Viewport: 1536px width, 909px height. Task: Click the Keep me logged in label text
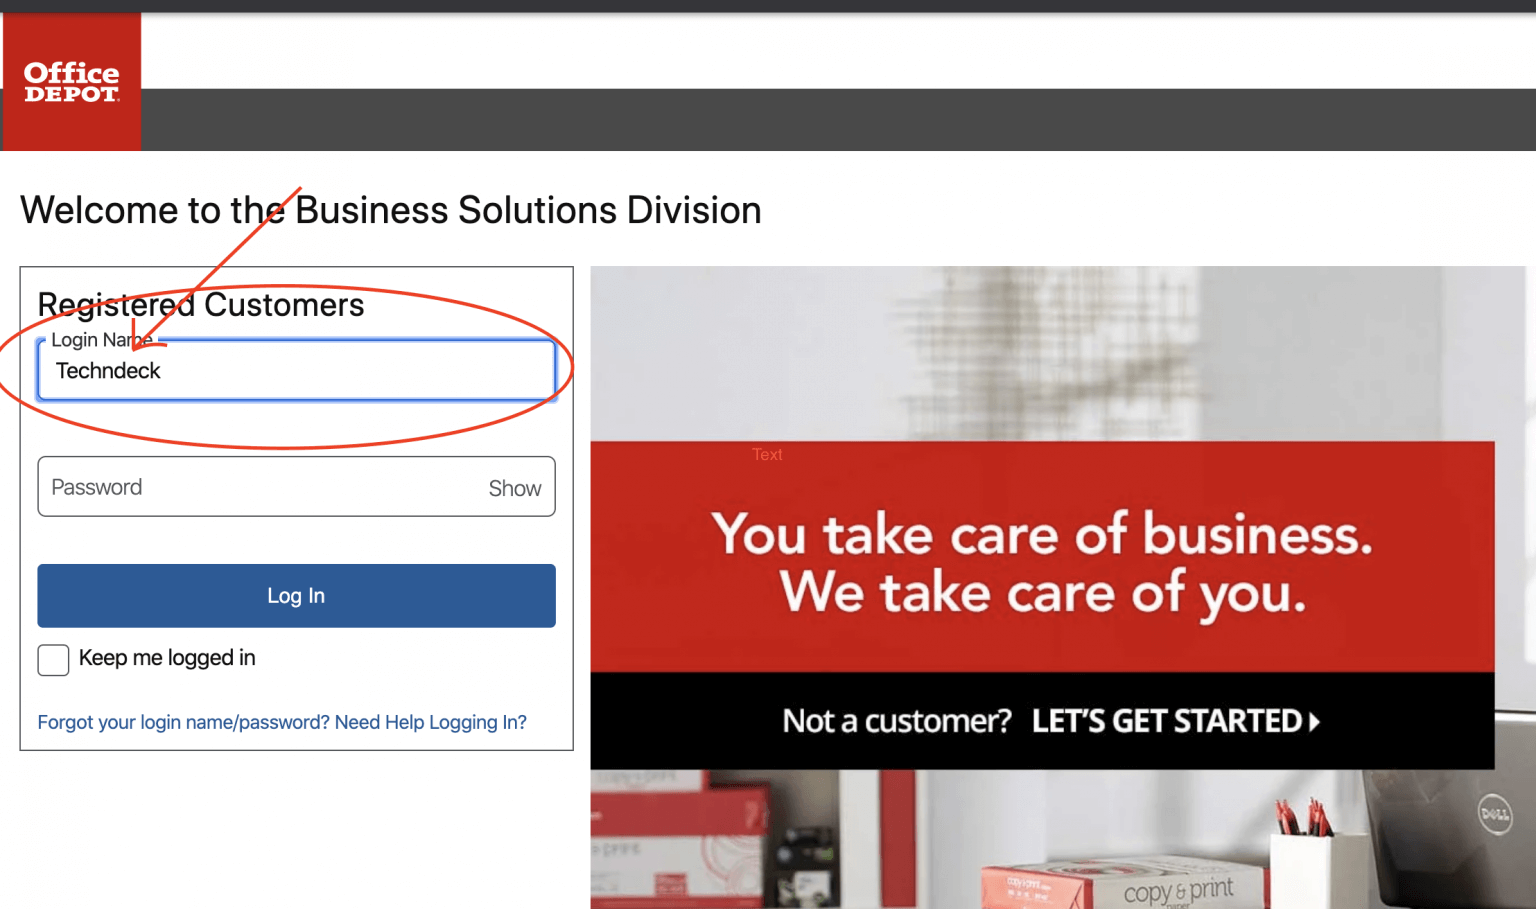click(167, 658)
